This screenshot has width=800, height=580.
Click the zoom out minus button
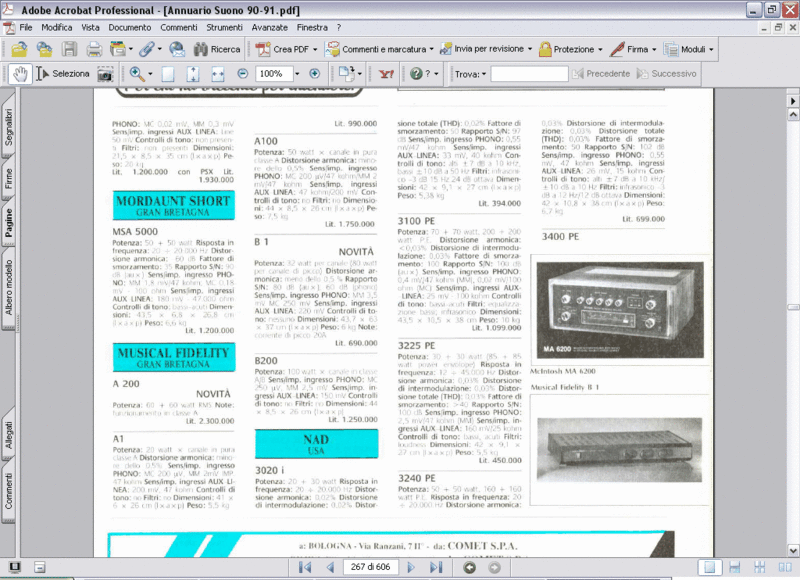click(x=243, y=74)
